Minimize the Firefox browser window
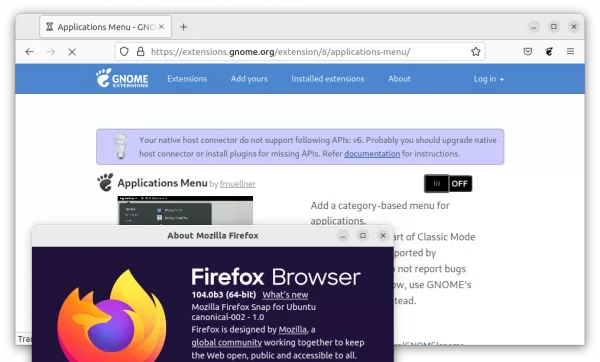This screenshot has height=362, width=600. coord(533,26)
